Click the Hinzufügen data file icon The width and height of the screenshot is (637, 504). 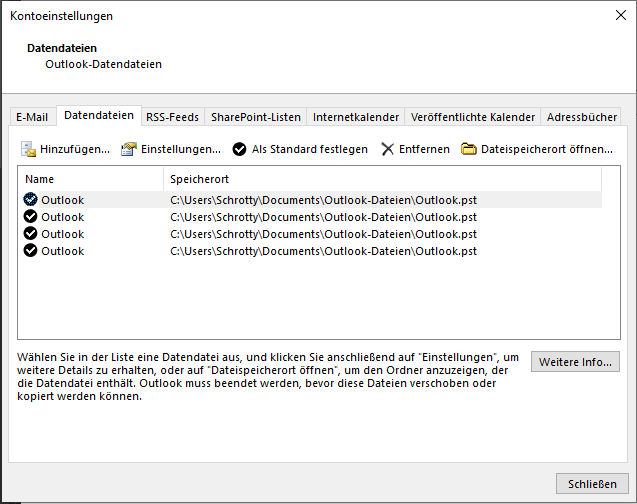[28, 149]
